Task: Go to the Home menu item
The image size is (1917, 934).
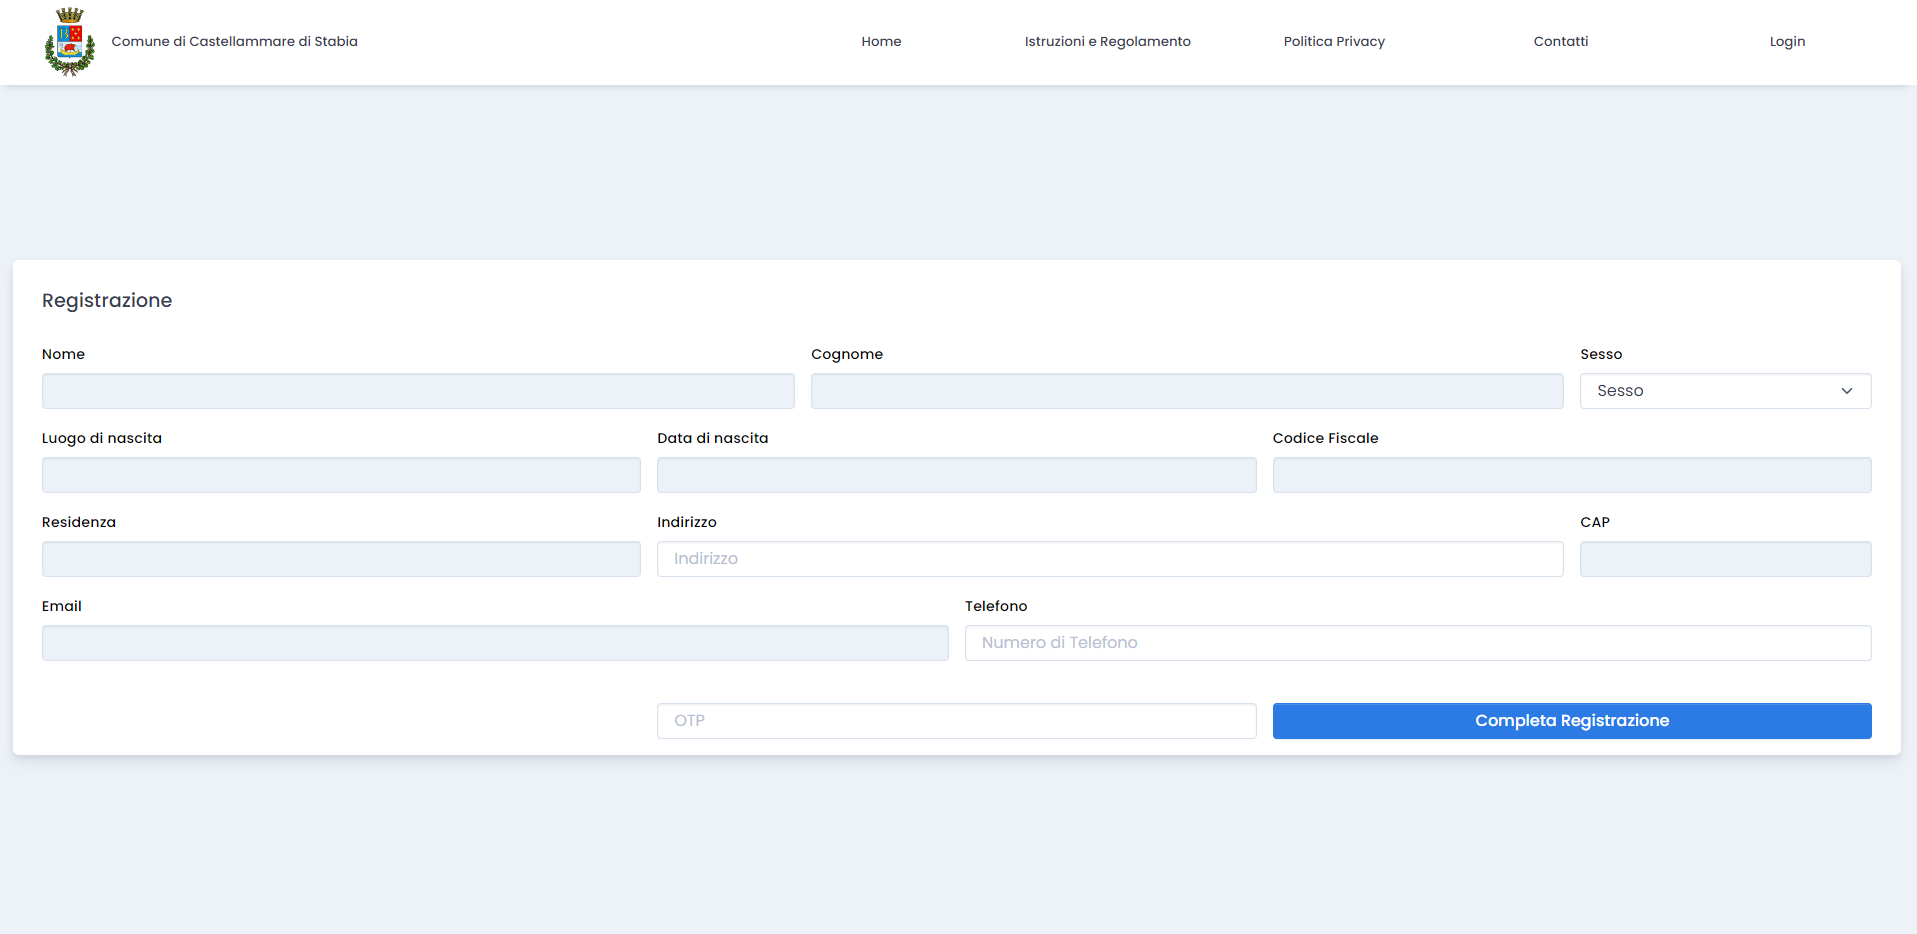Action: coord(881,42)
